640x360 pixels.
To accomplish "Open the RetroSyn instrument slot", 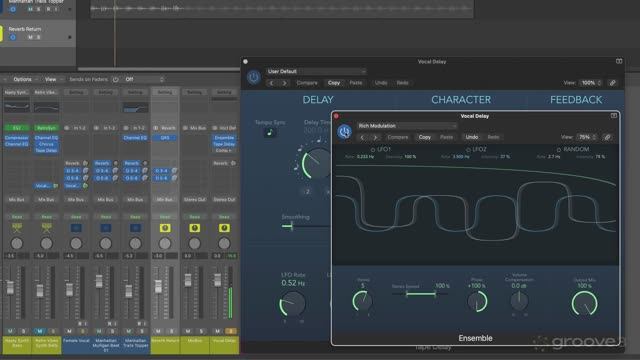I will tap(46, 128).
